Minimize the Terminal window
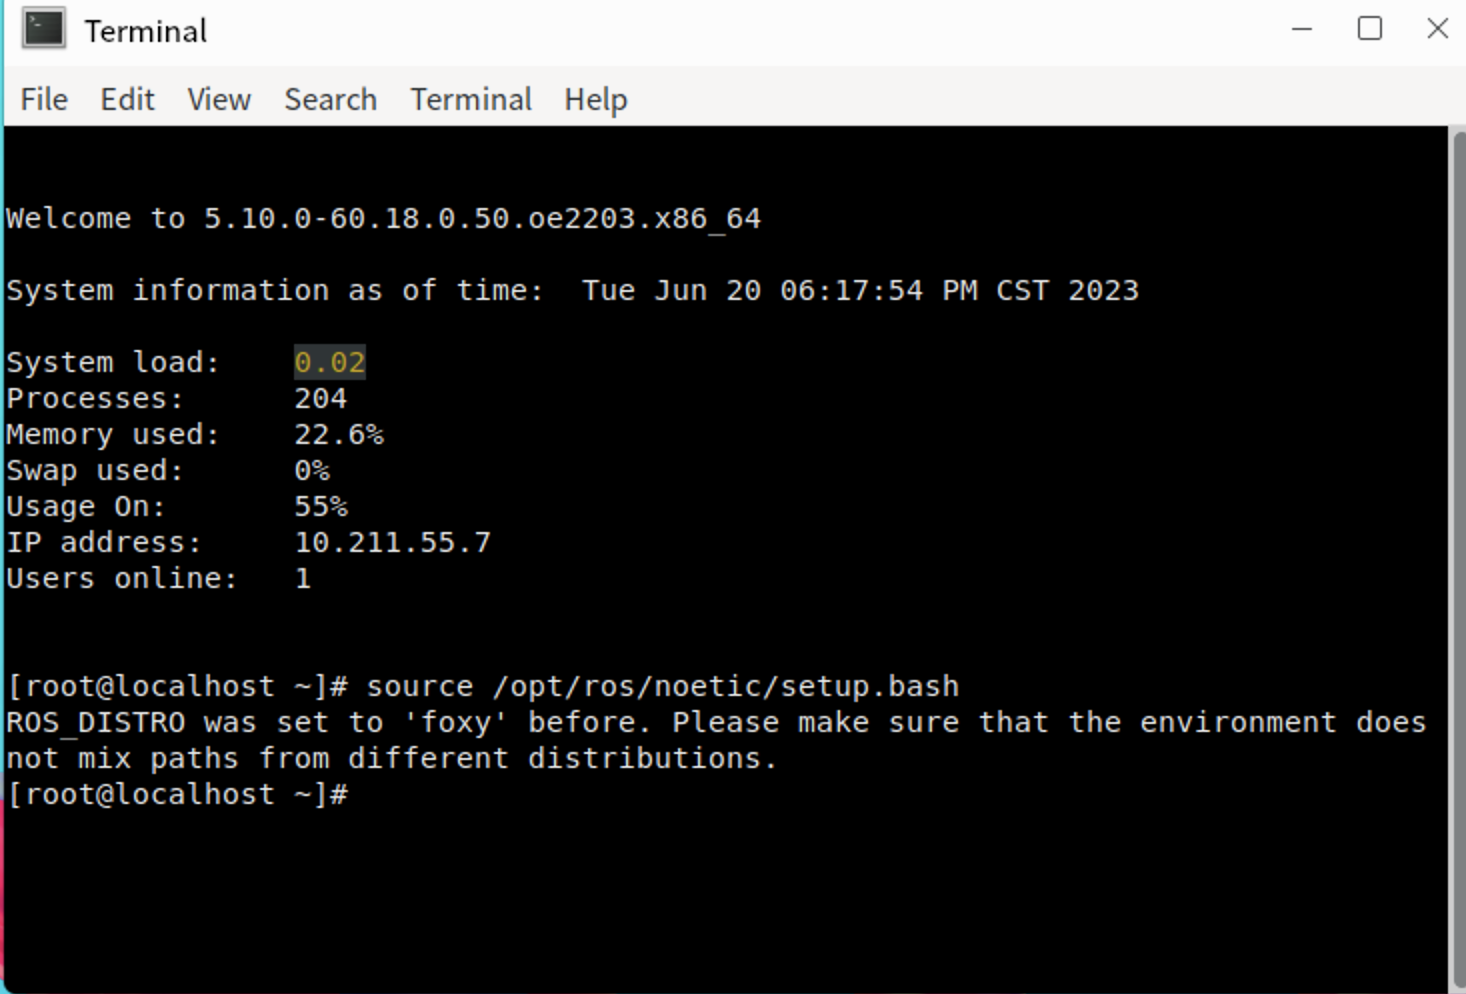The height and width of the screenshot is (994, 1466). (1301, 29)
